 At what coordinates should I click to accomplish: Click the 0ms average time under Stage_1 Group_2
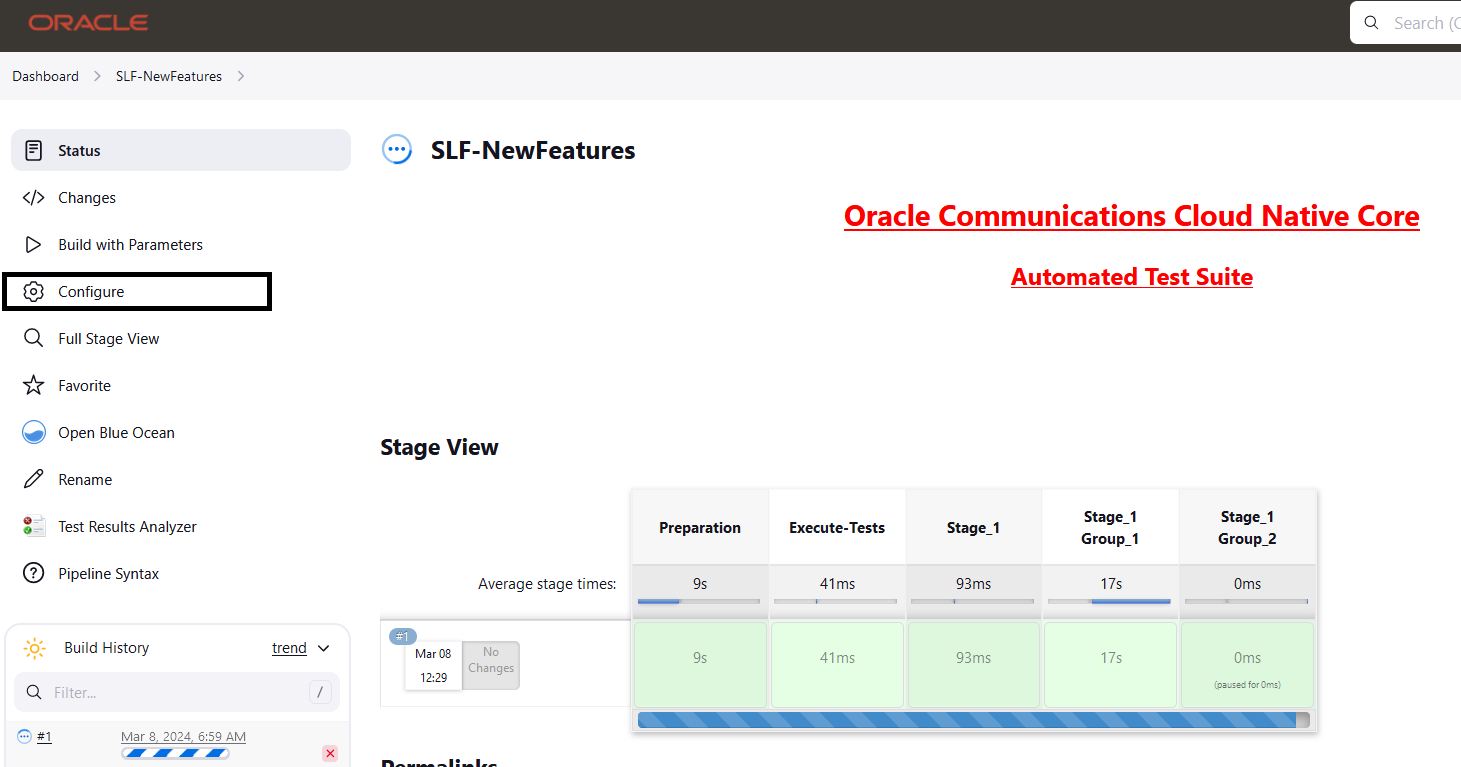(x=1247, y=584)
